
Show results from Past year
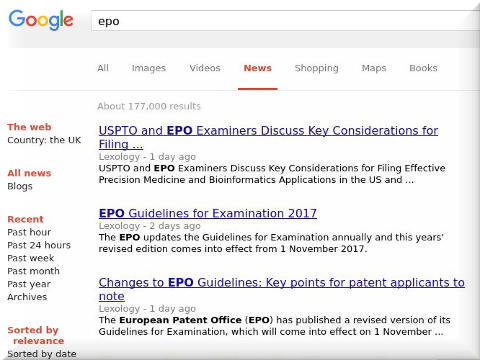tap(29, 284)
